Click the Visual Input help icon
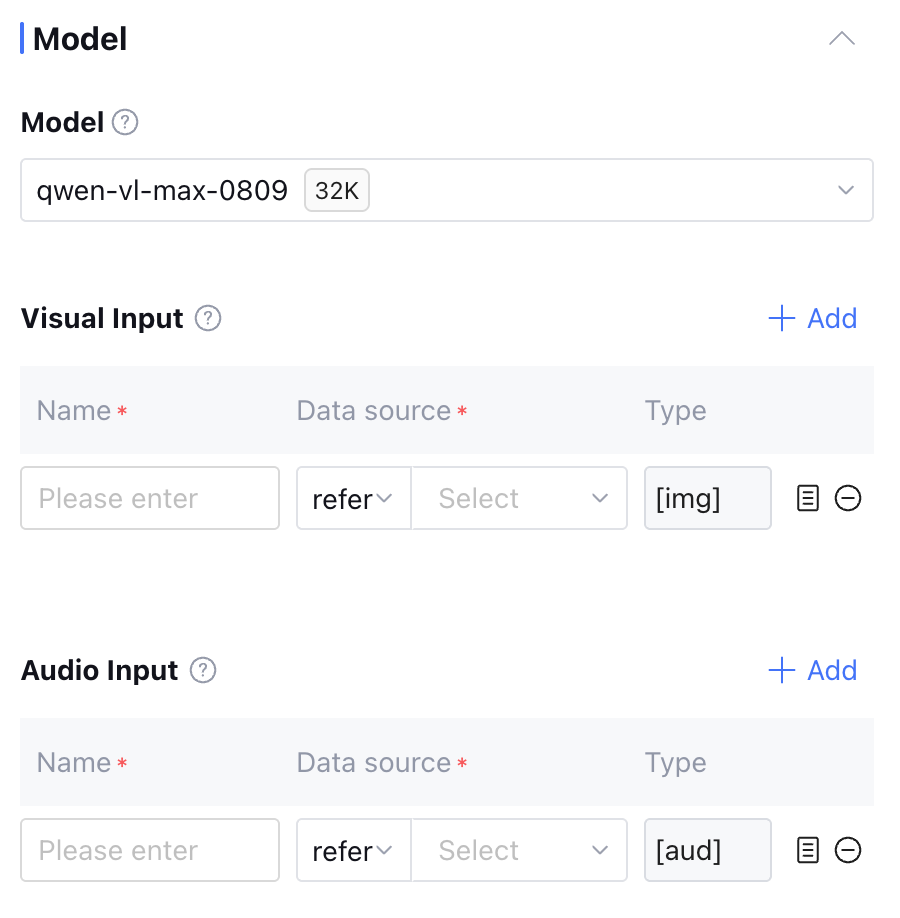The width and height of the screenshot is (900, 918). click(208, 319)
